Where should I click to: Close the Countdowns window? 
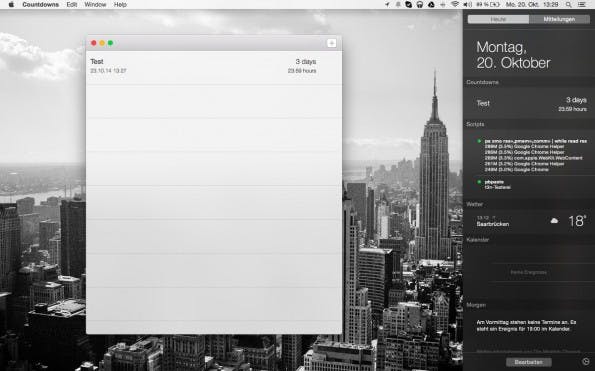(94, 43)
